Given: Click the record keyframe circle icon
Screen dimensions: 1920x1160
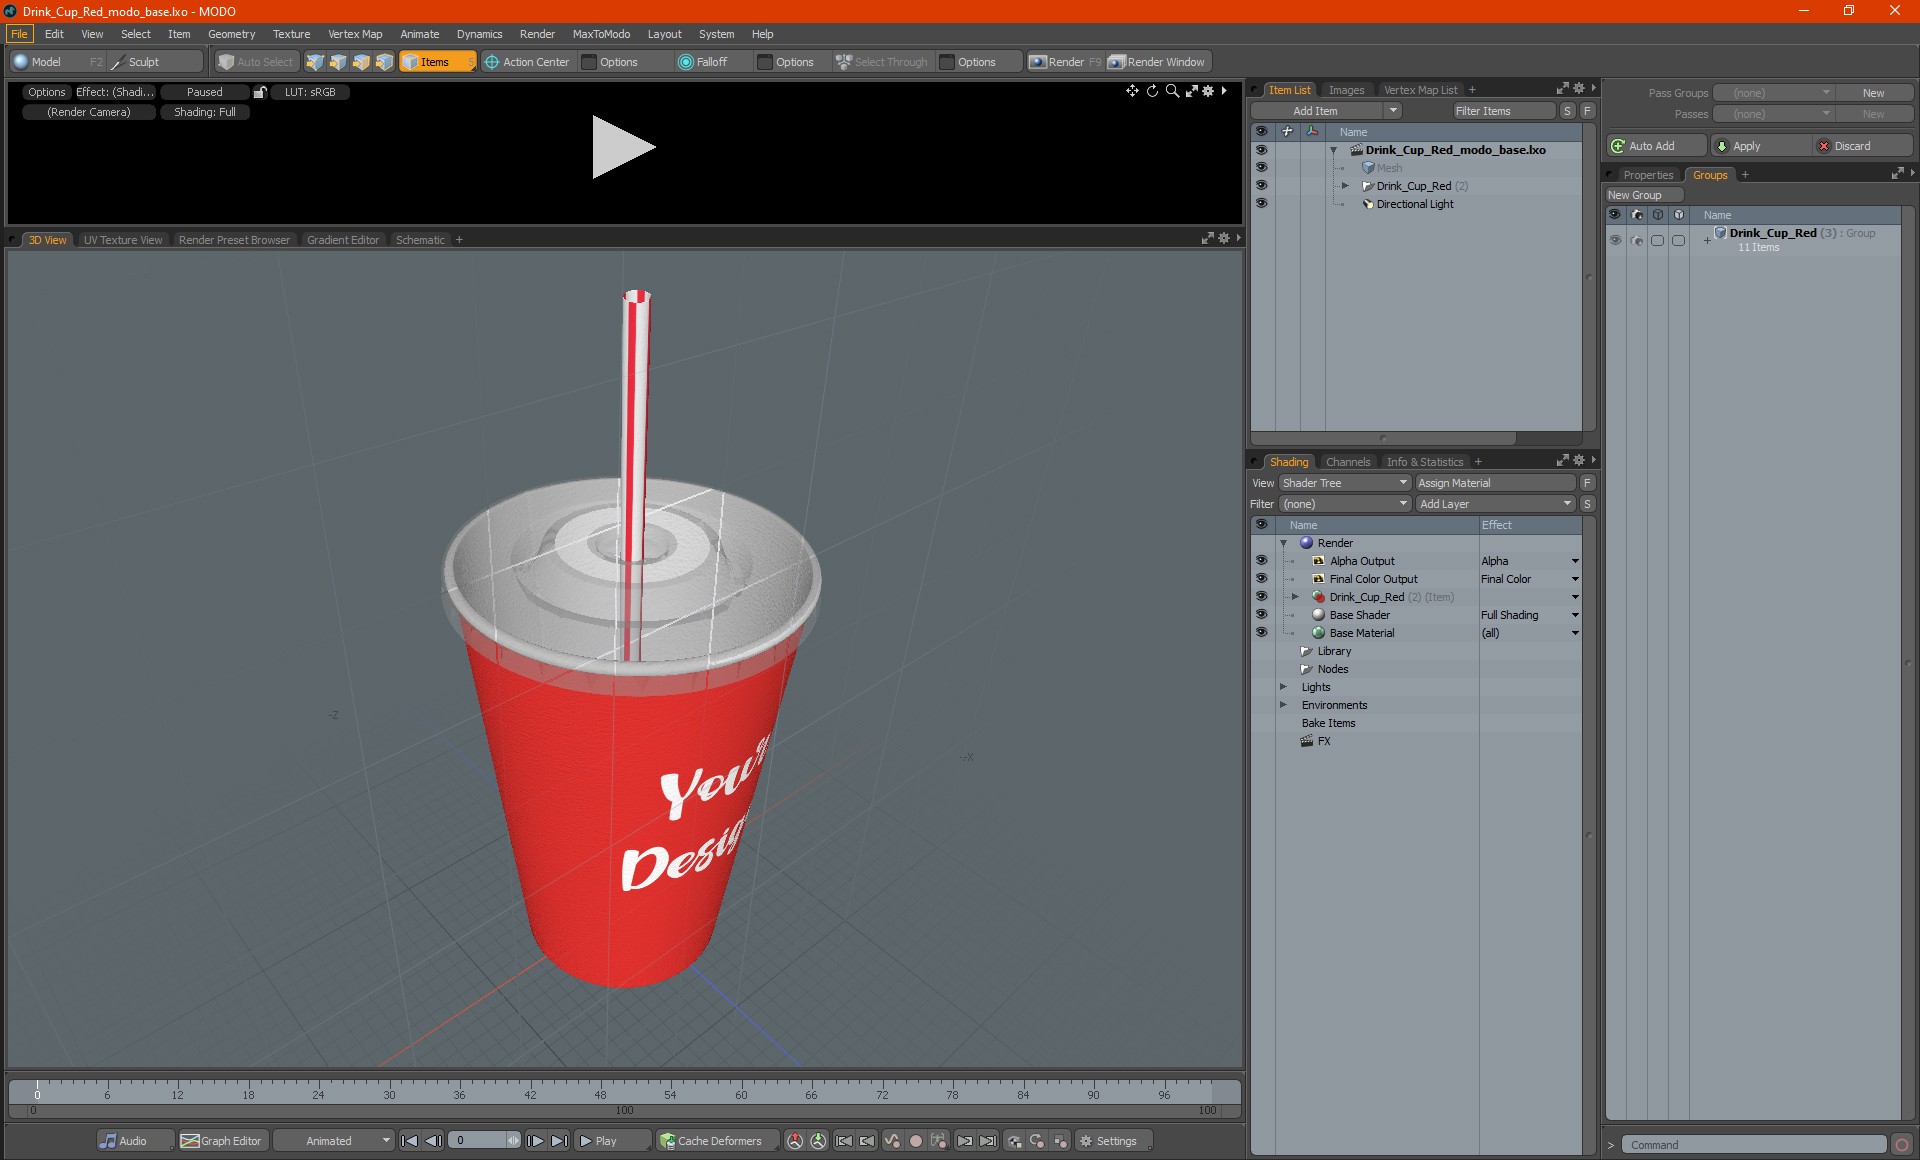Looking at the screenshot, I should (915, 1141).
